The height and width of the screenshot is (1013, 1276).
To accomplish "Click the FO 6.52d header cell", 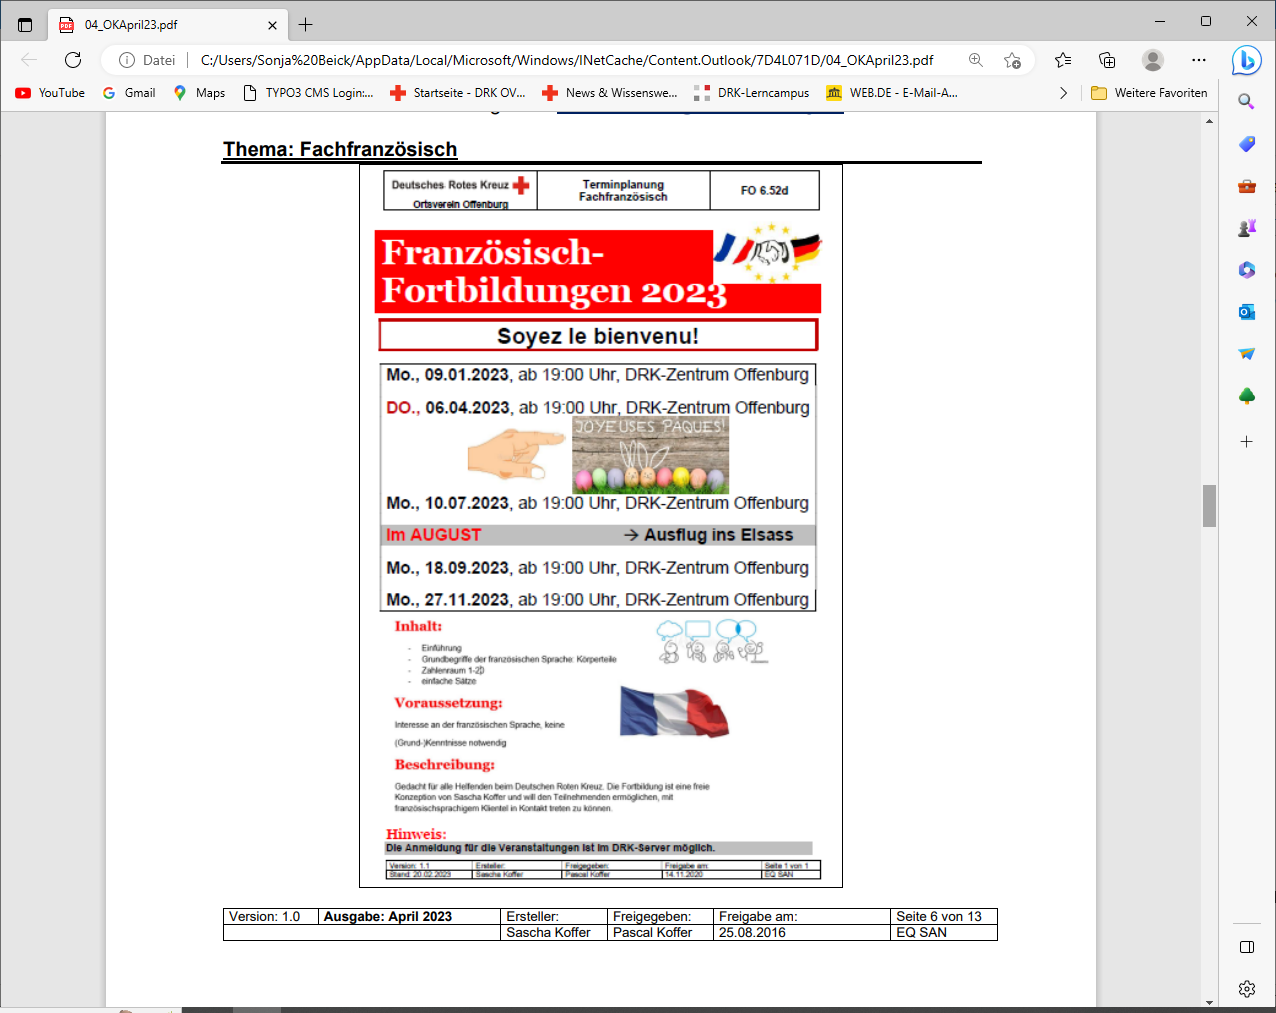I will click(764, 190).
